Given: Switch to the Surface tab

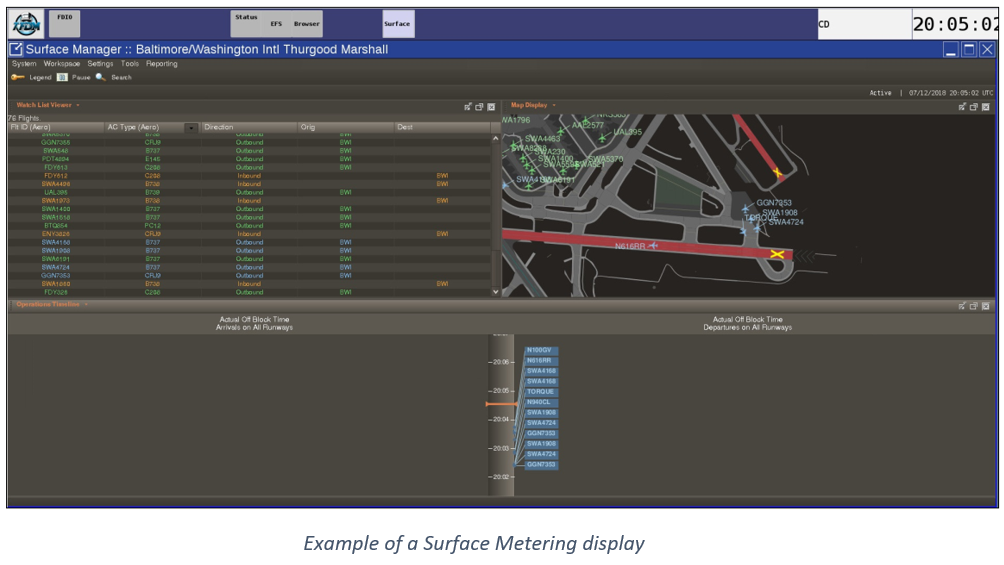Looking at the screenshot, I should tap(398, 24).
